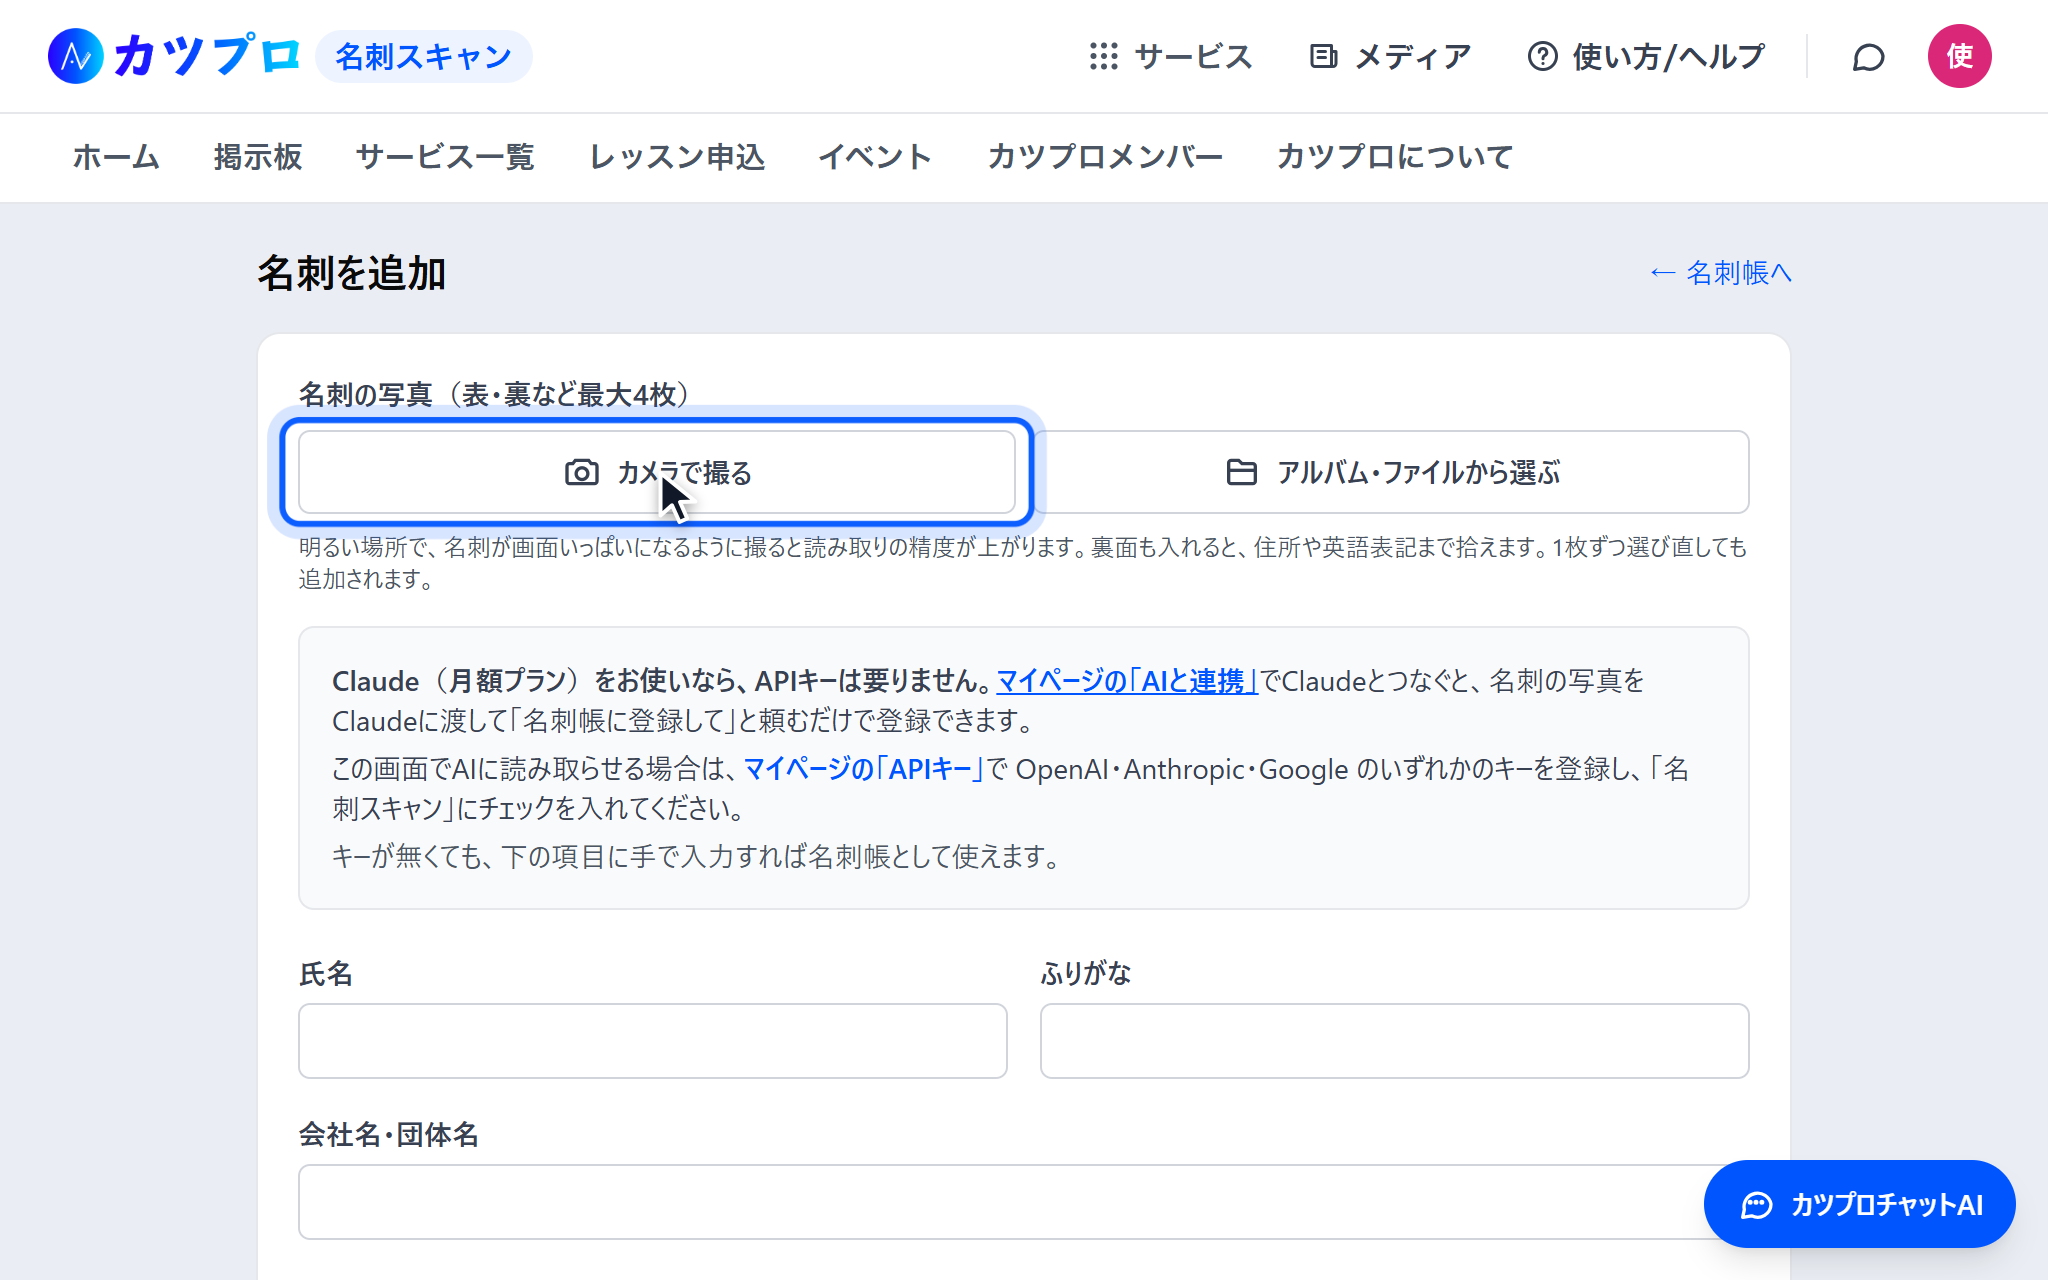Go to the ホーム tab
The height and width of the screenshot is (1280, 2048).
pos(116,157)
